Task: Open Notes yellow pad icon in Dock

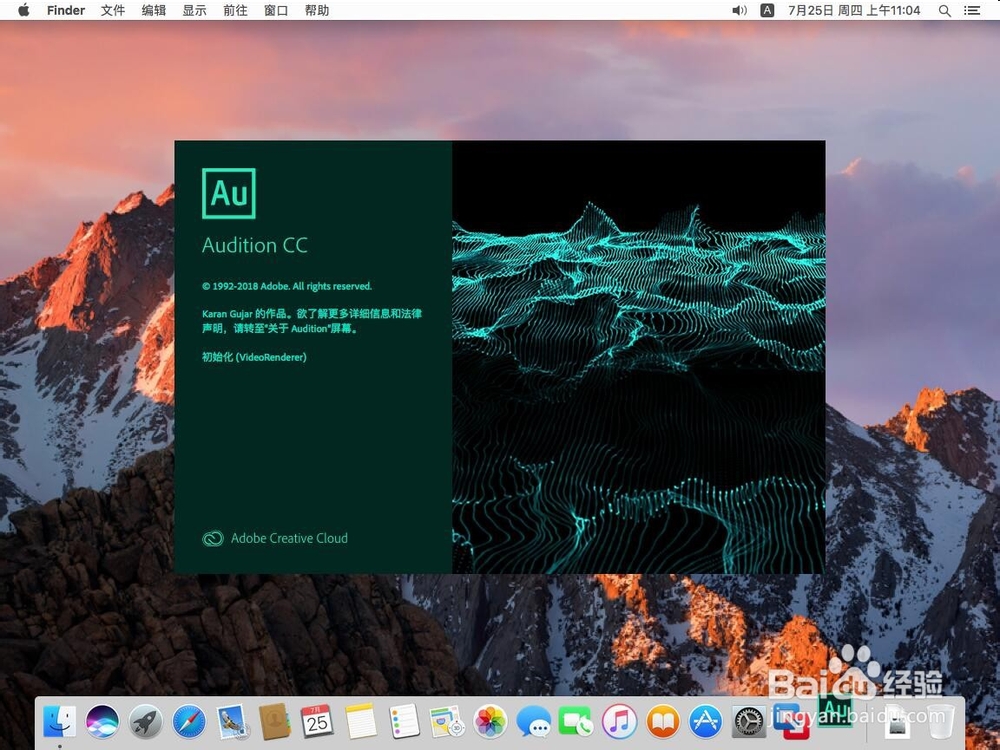Action: click(x=361, y=722)
